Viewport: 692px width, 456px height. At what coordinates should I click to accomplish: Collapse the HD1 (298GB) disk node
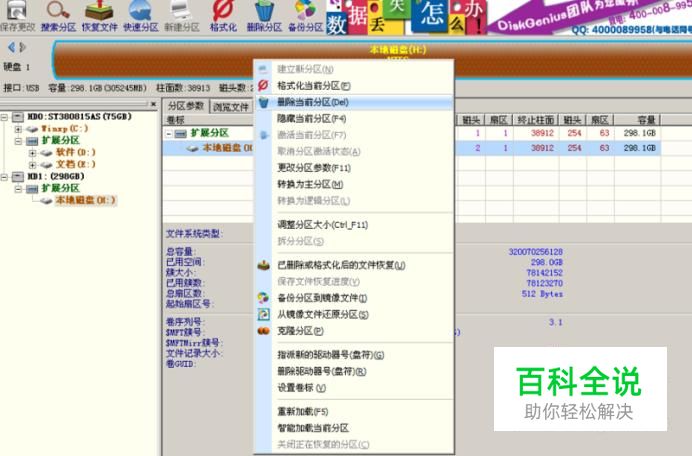[4, 177]
